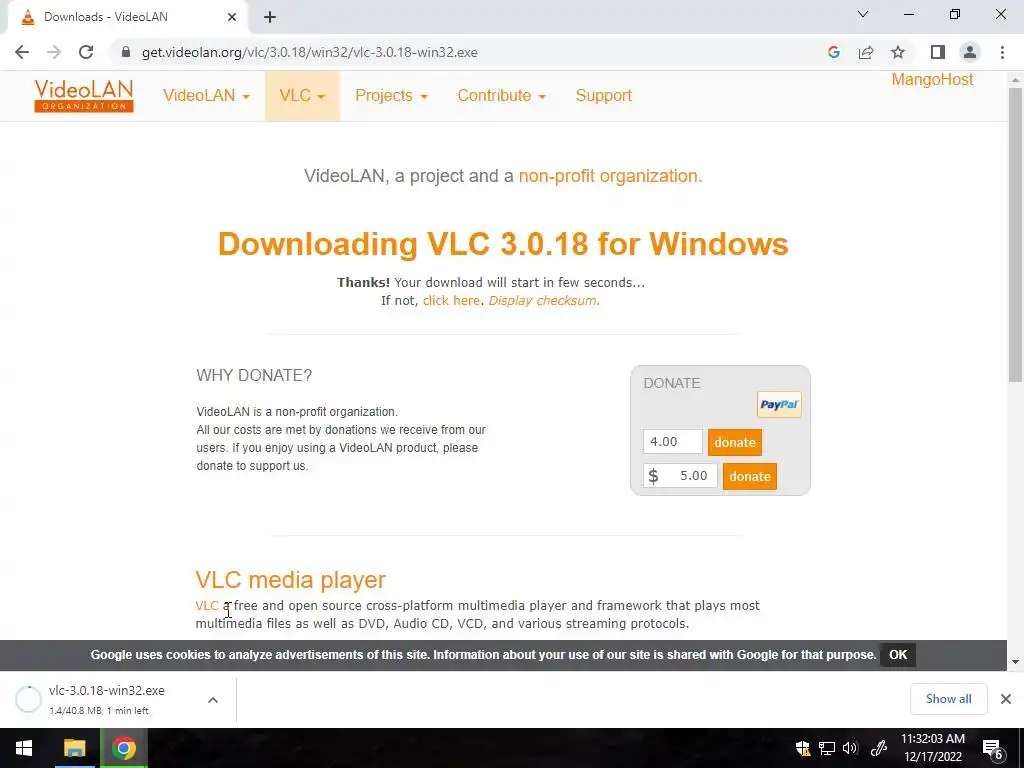The image size is (1024, 768).
Task: Click the 'Downloading VLC 3.0.18 for Windows' heading
Action: point(503,244)
